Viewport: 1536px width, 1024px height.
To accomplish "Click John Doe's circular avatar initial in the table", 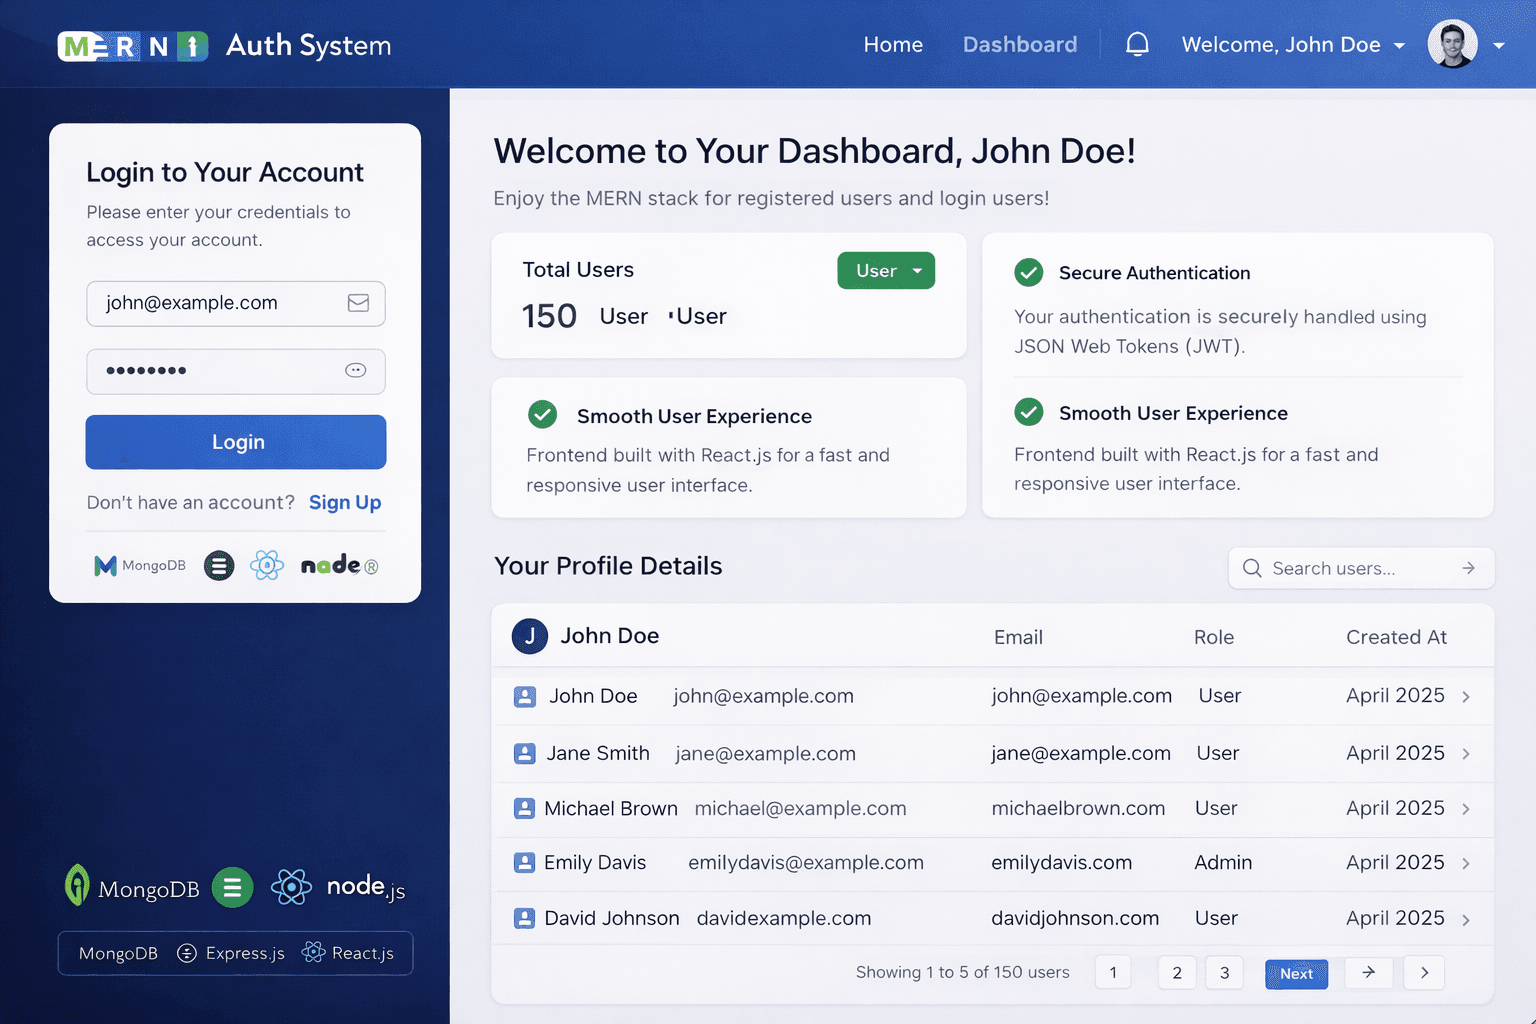I will [529, 636].
